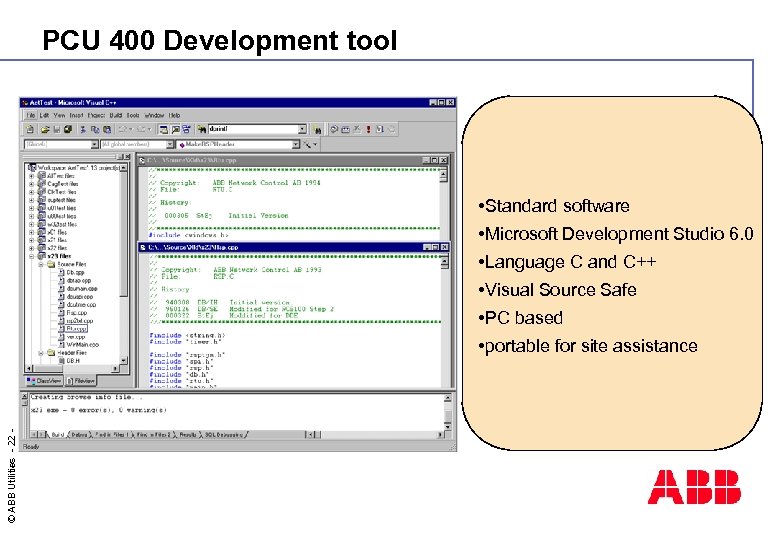The width and height of the screenshot is (780, 540).
Task: Expand the x22 files project node
Action: coord(31,248)
